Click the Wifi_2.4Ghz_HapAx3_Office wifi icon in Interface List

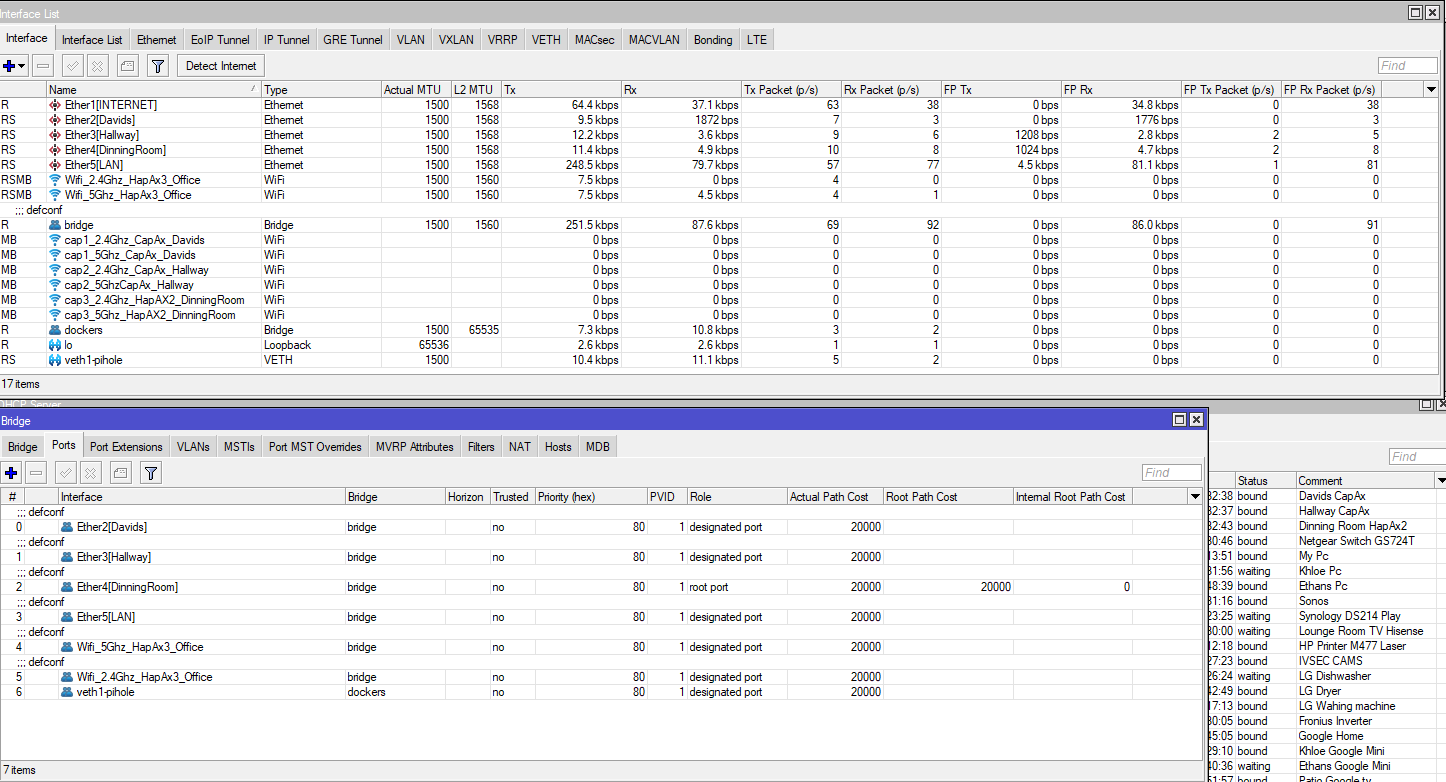(55, 180)
